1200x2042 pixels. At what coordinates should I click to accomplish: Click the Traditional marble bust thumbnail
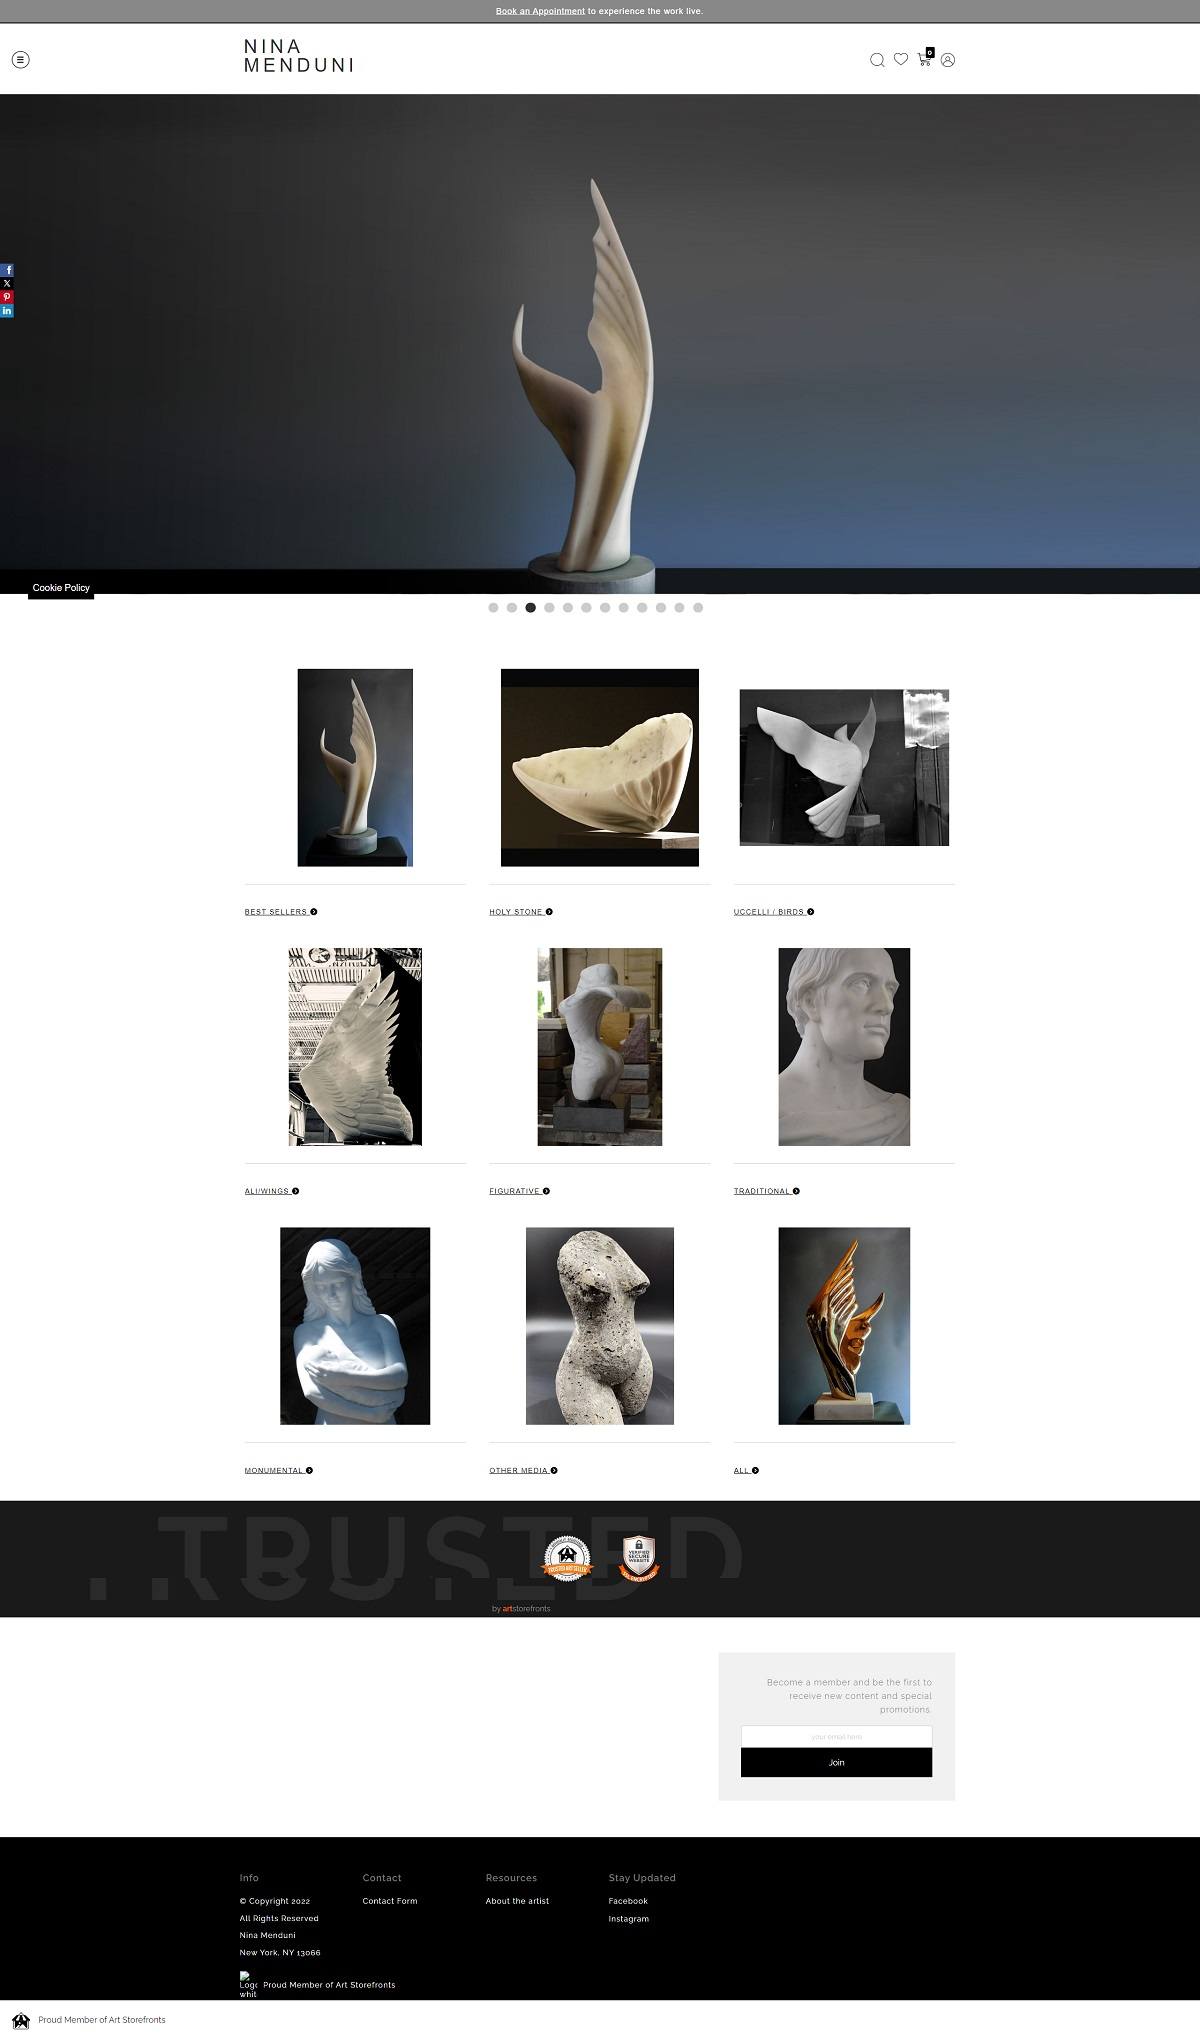click(x=844, y=1047)
